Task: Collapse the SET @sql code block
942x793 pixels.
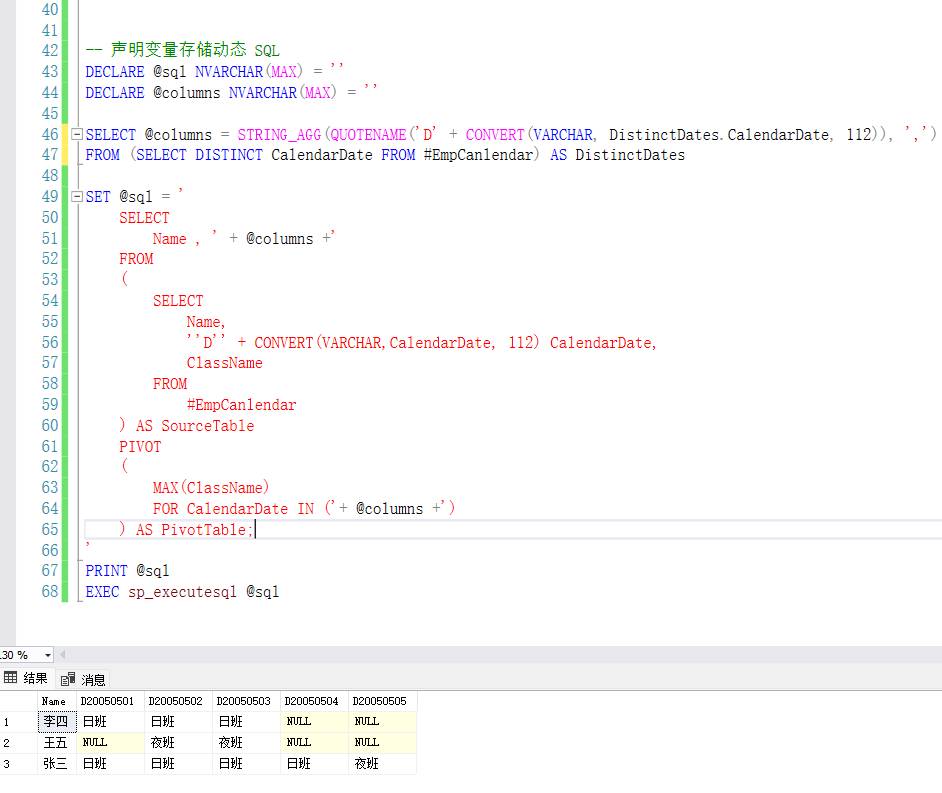Action: [x=76, y=196]
